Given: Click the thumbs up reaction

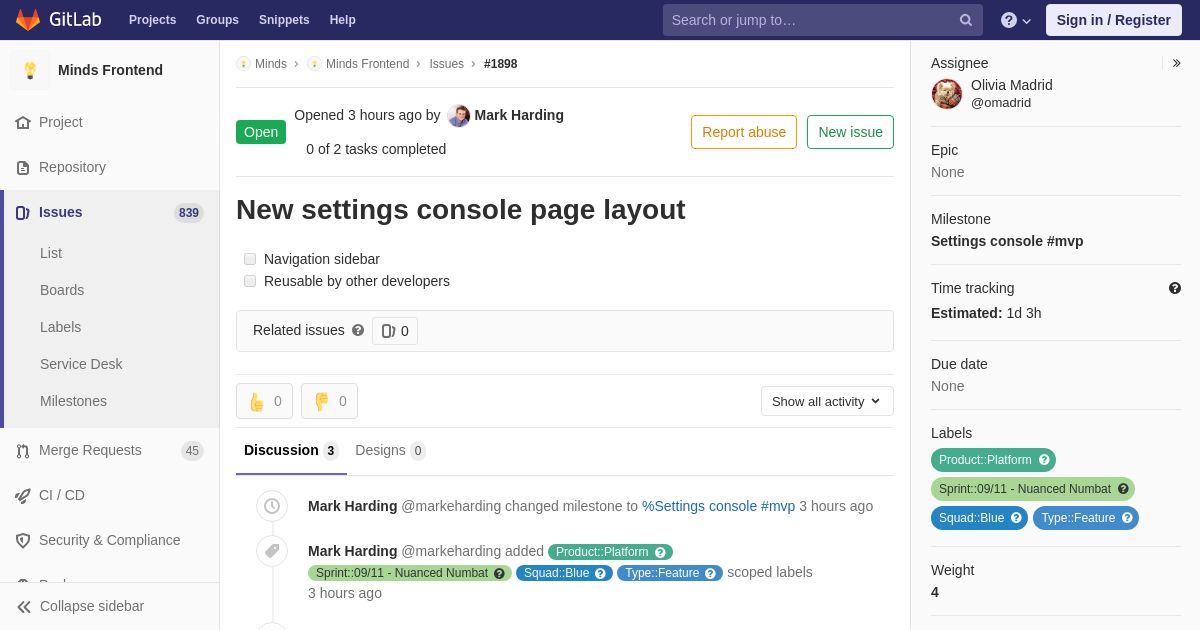Looking at the screenshot, I should (264, 401).
